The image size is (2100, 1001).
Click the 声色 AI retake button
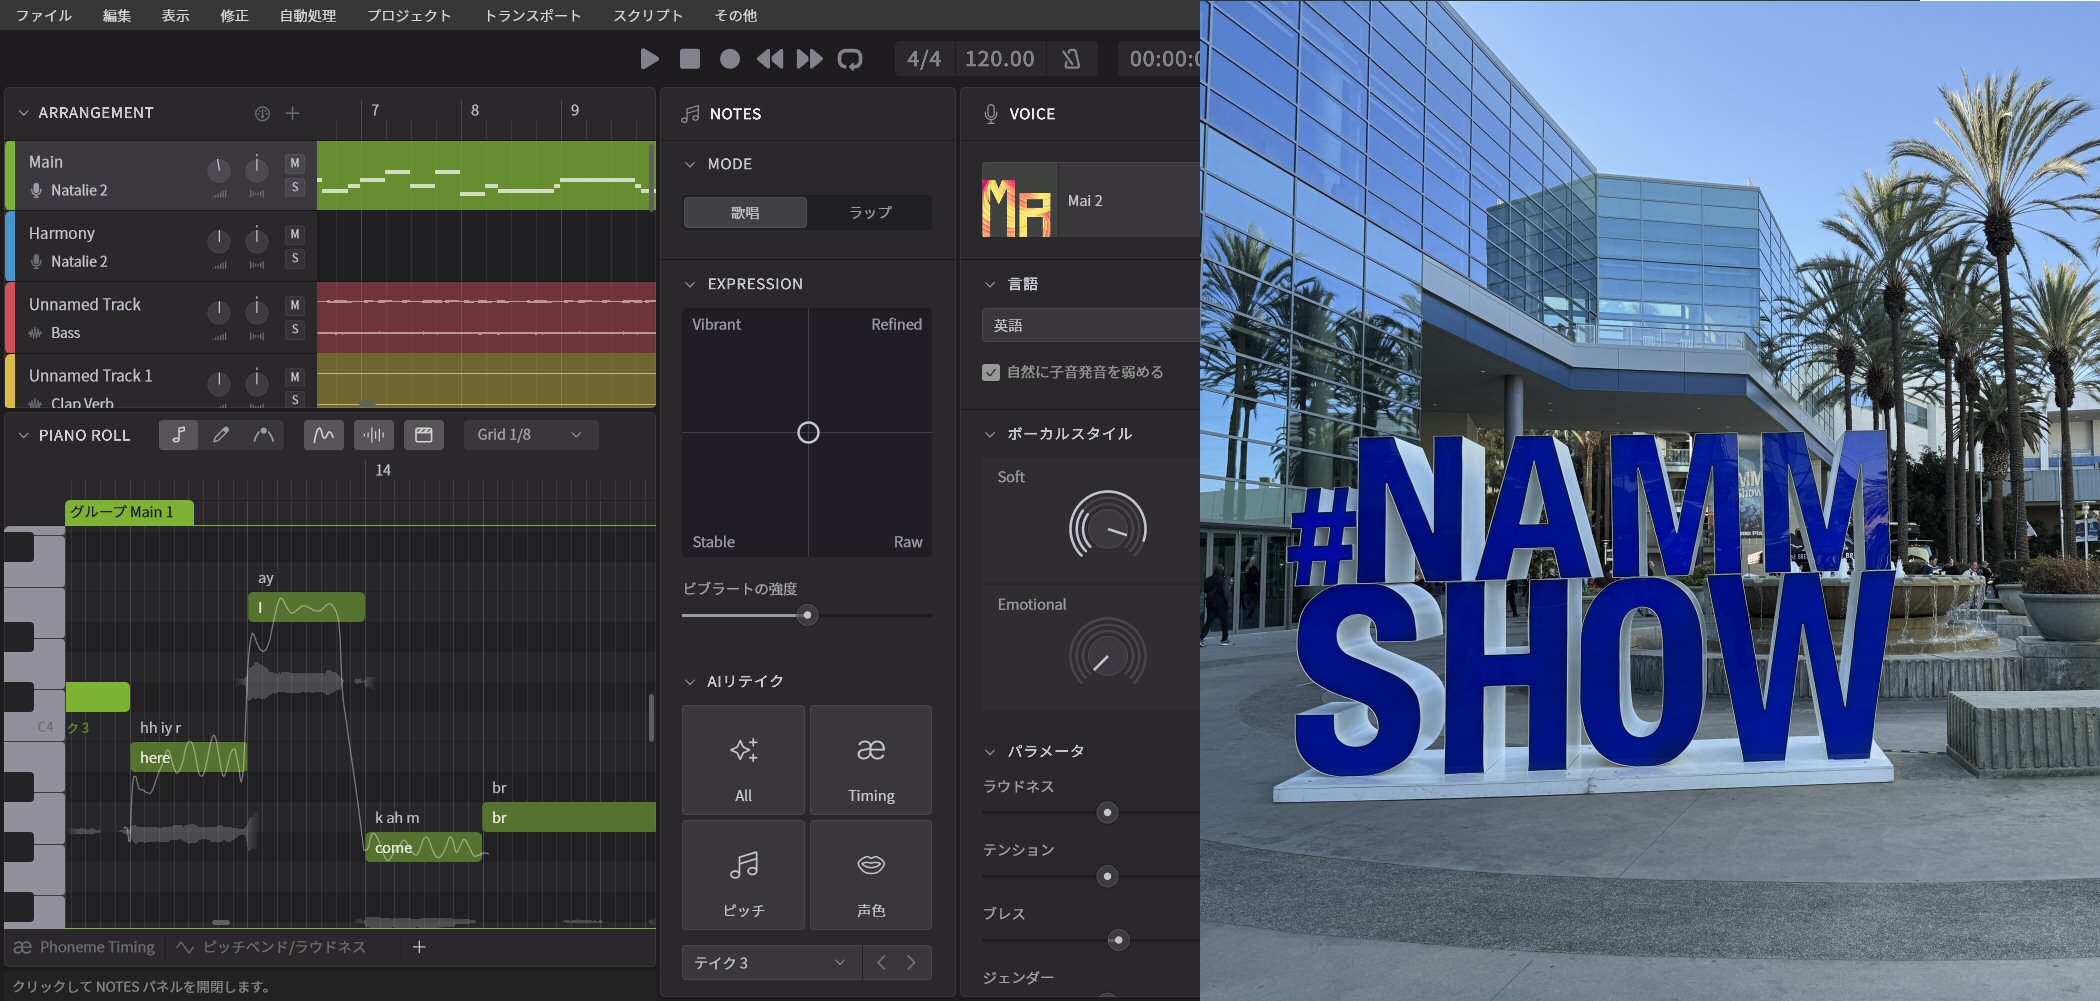click(x=871, y=875)
